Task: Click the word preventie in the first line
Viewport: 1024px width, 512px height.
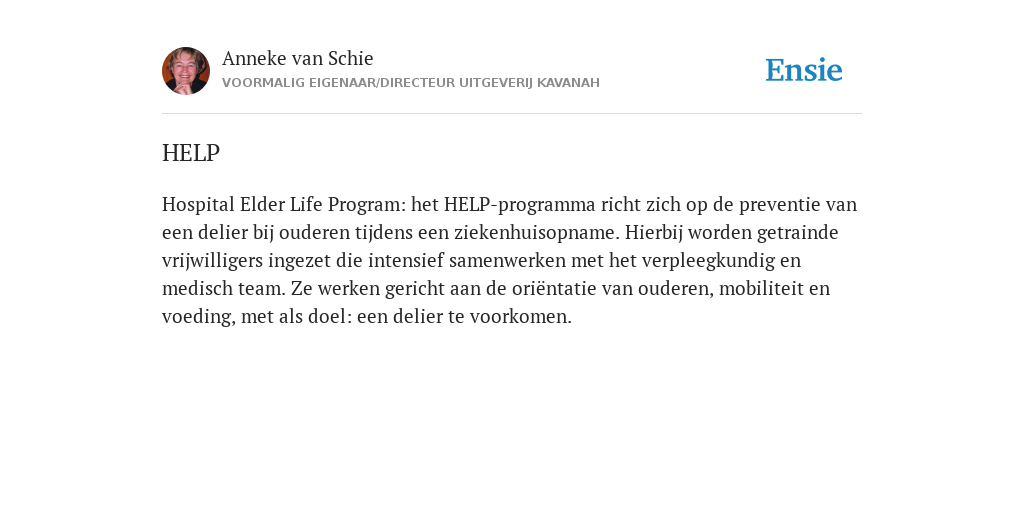Action: [779, 205]
